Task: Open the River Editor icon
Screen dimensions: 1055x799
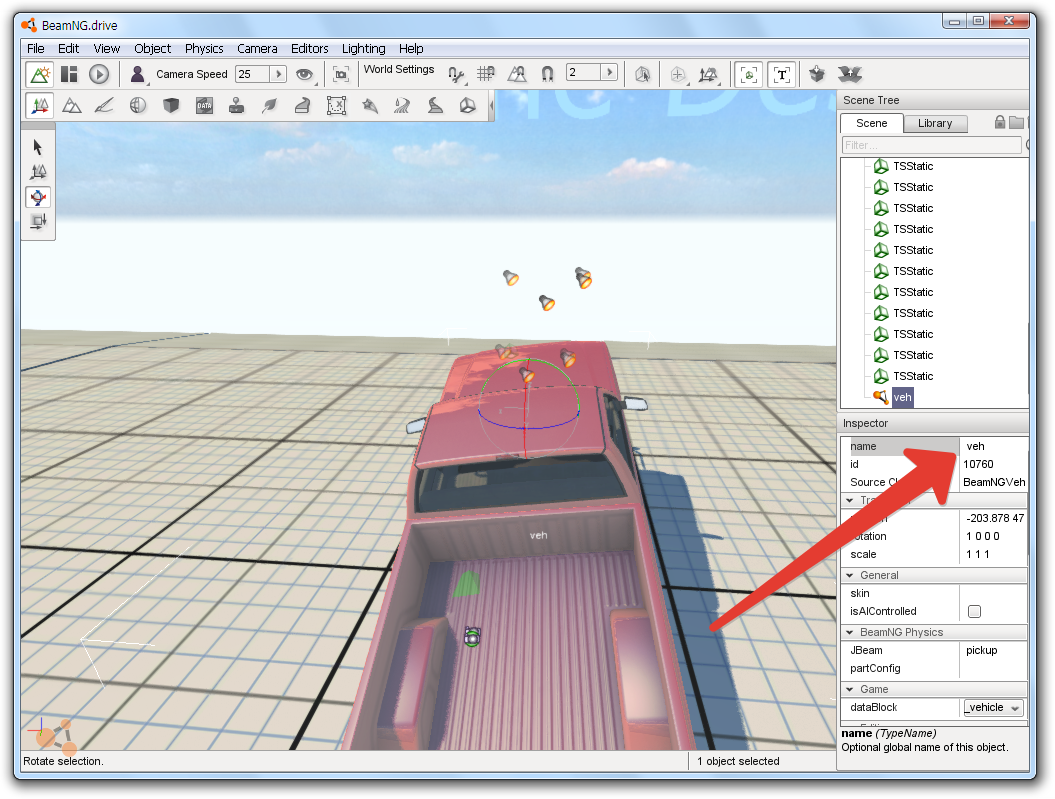Action: click(x=402, y=106)
